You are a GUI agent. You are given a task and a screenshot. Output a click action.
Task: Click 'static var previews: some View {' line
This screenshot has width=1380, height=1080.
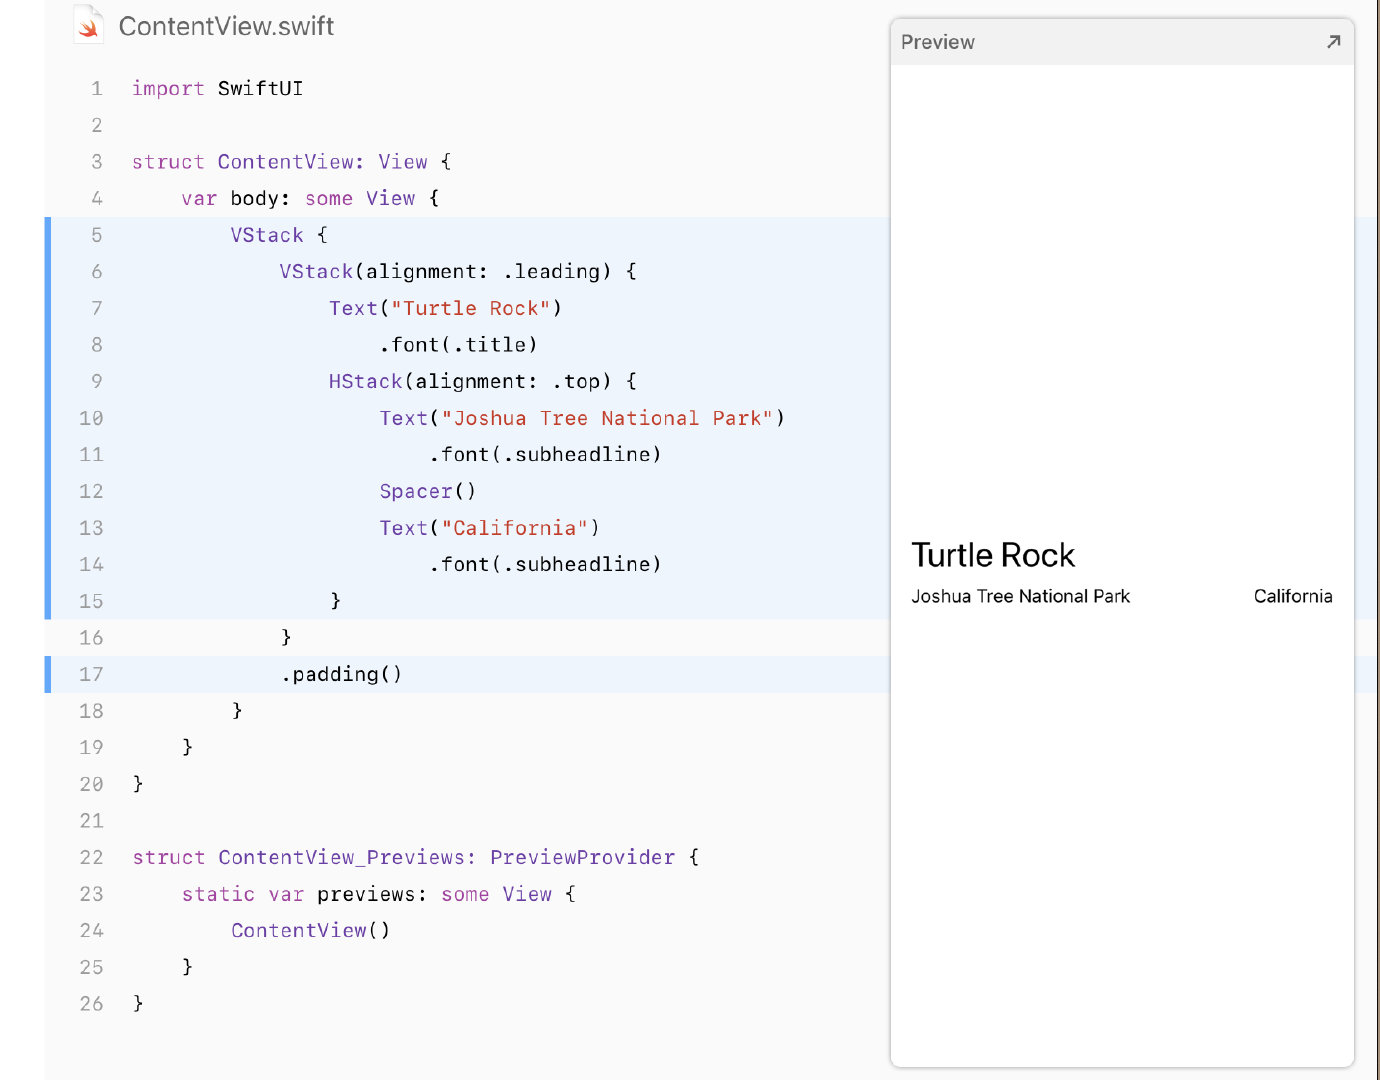[x=379, y=895]
